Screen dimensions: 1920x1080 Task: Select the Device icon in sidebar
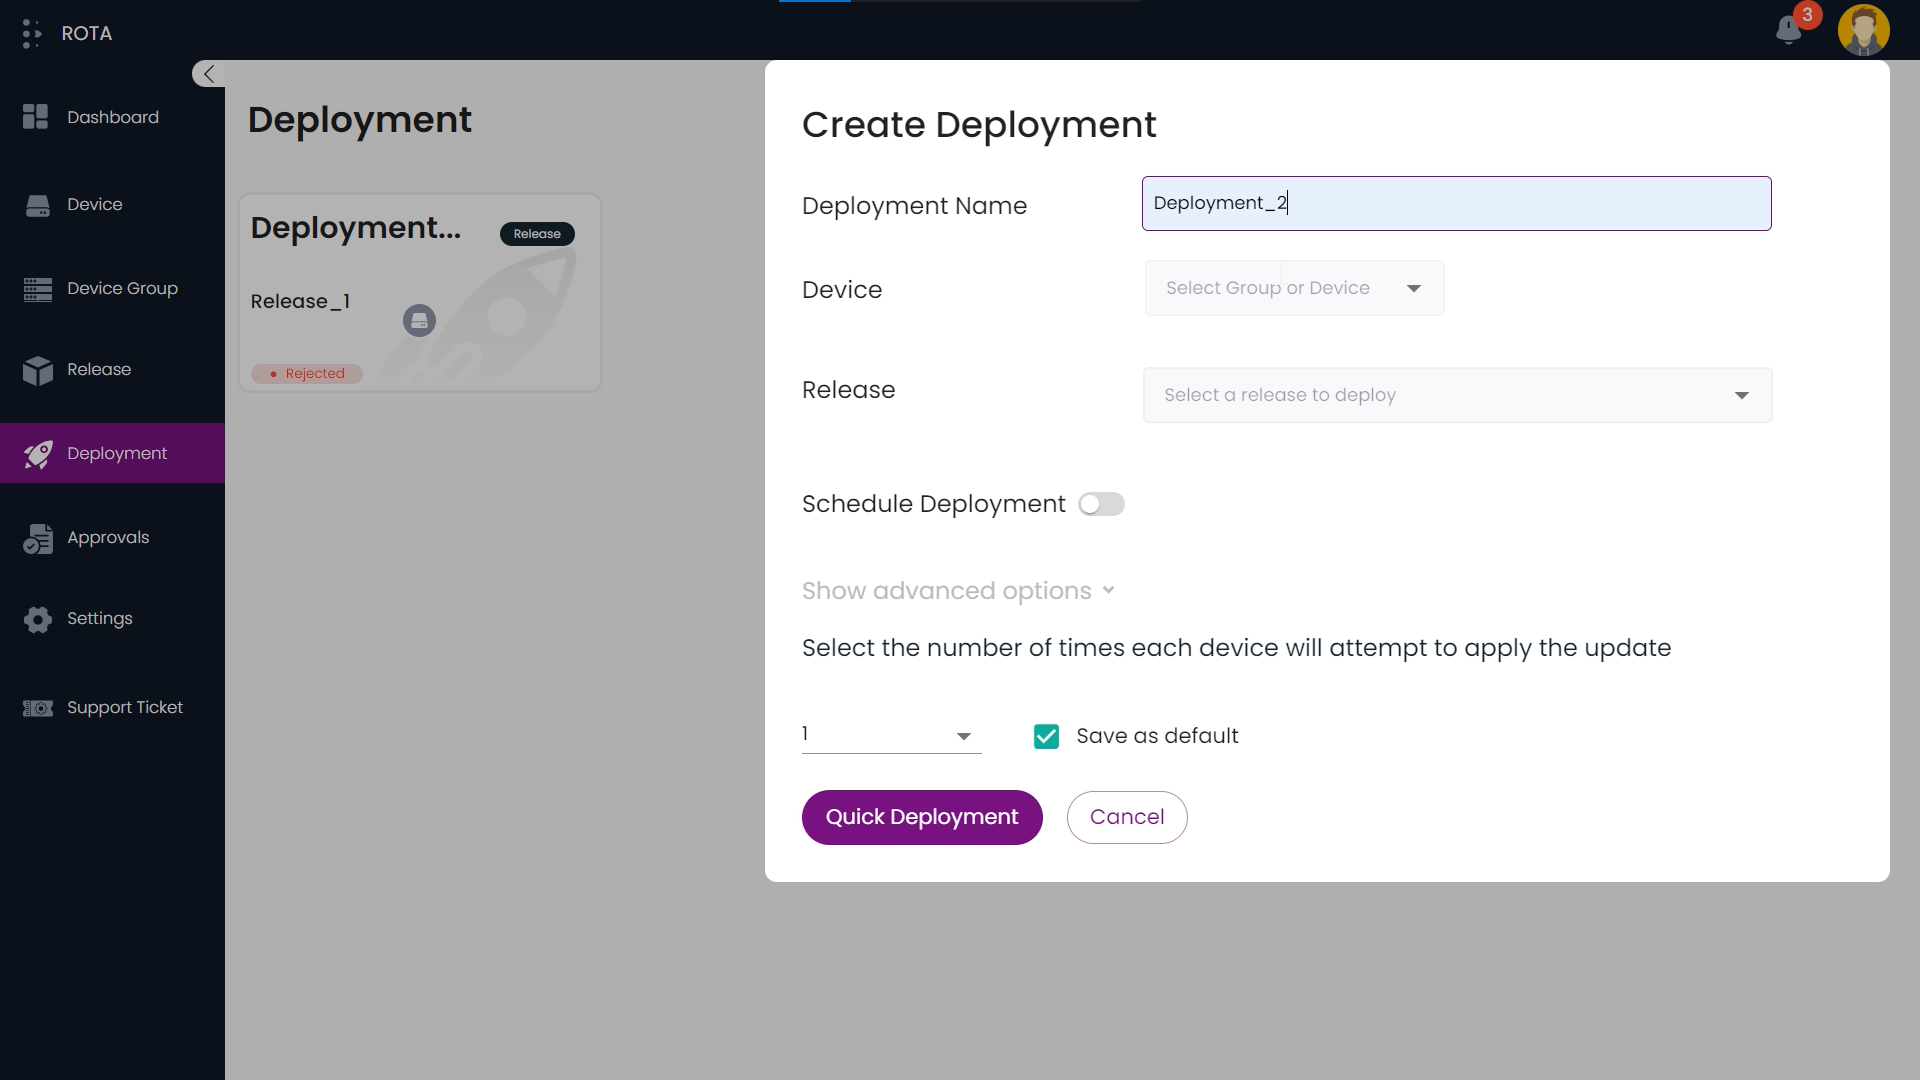(x=38, y=204)
